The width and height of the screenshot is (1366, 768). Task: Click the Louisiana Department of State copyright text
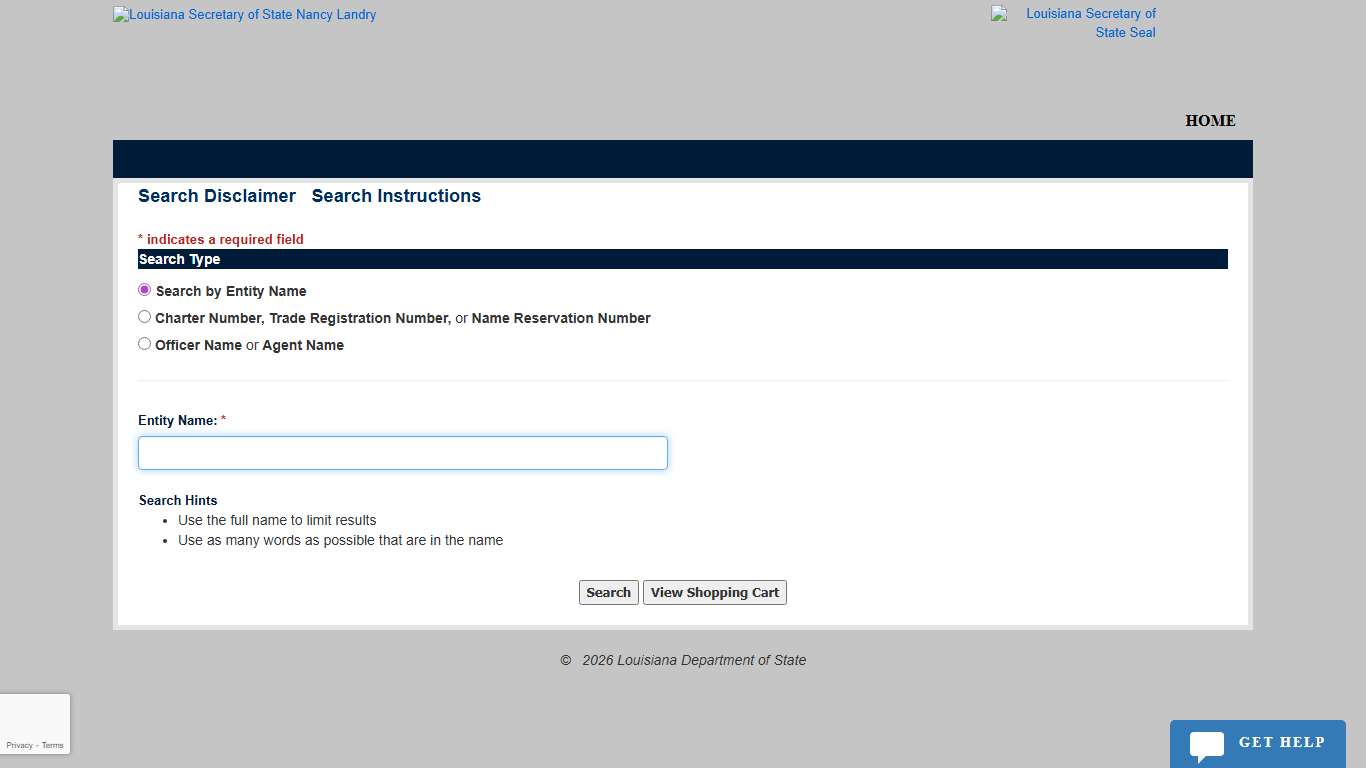coord(683,660)
